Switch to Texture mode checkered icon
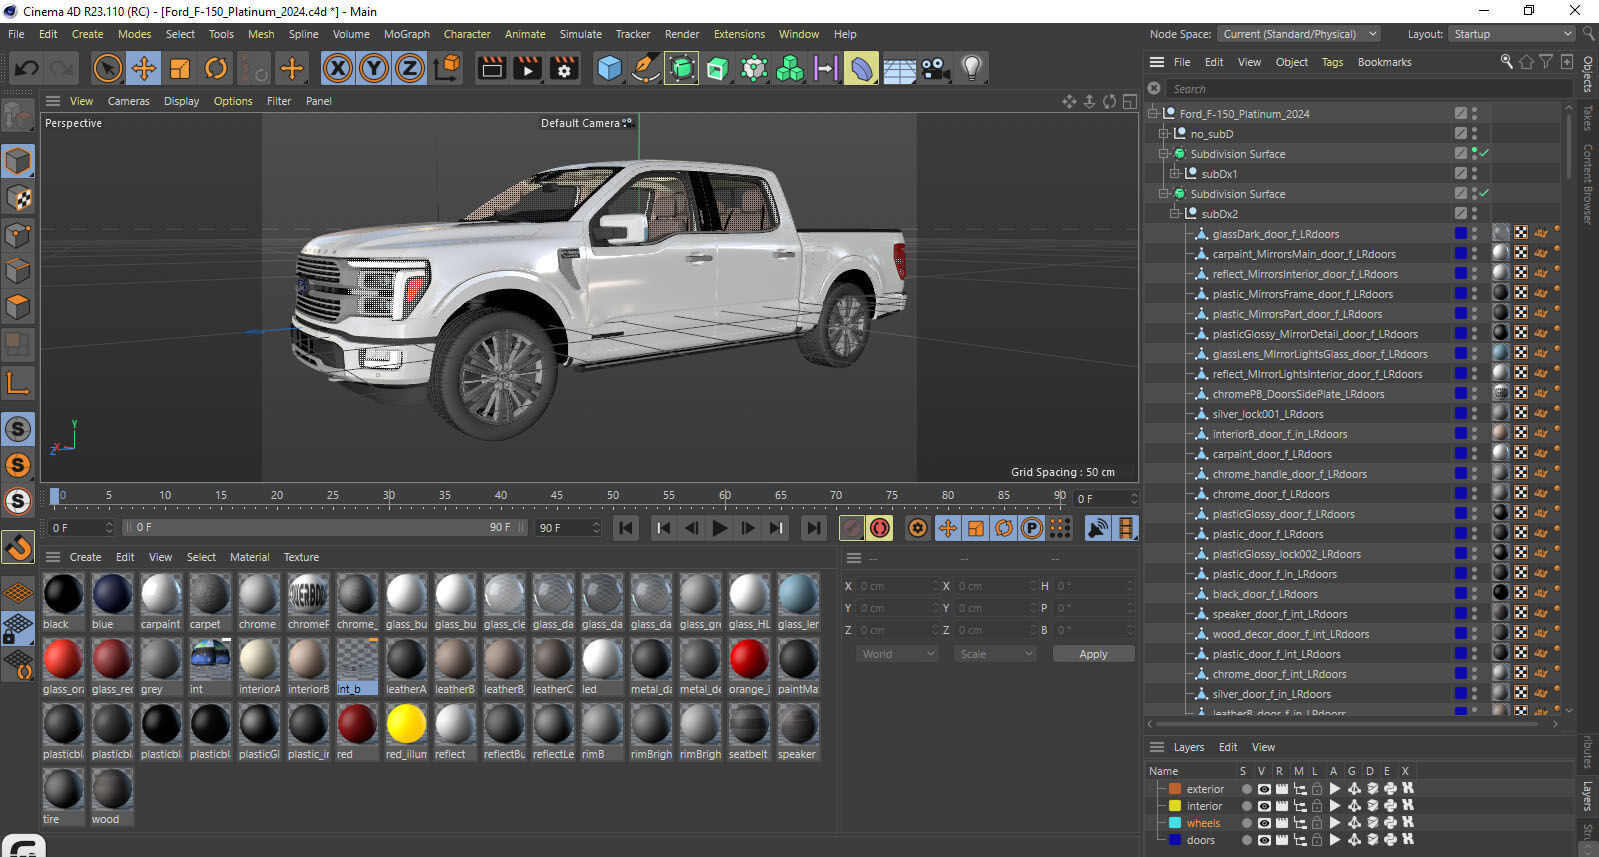The width and height of the screenshot is (1599, 857). pos(18,198)
